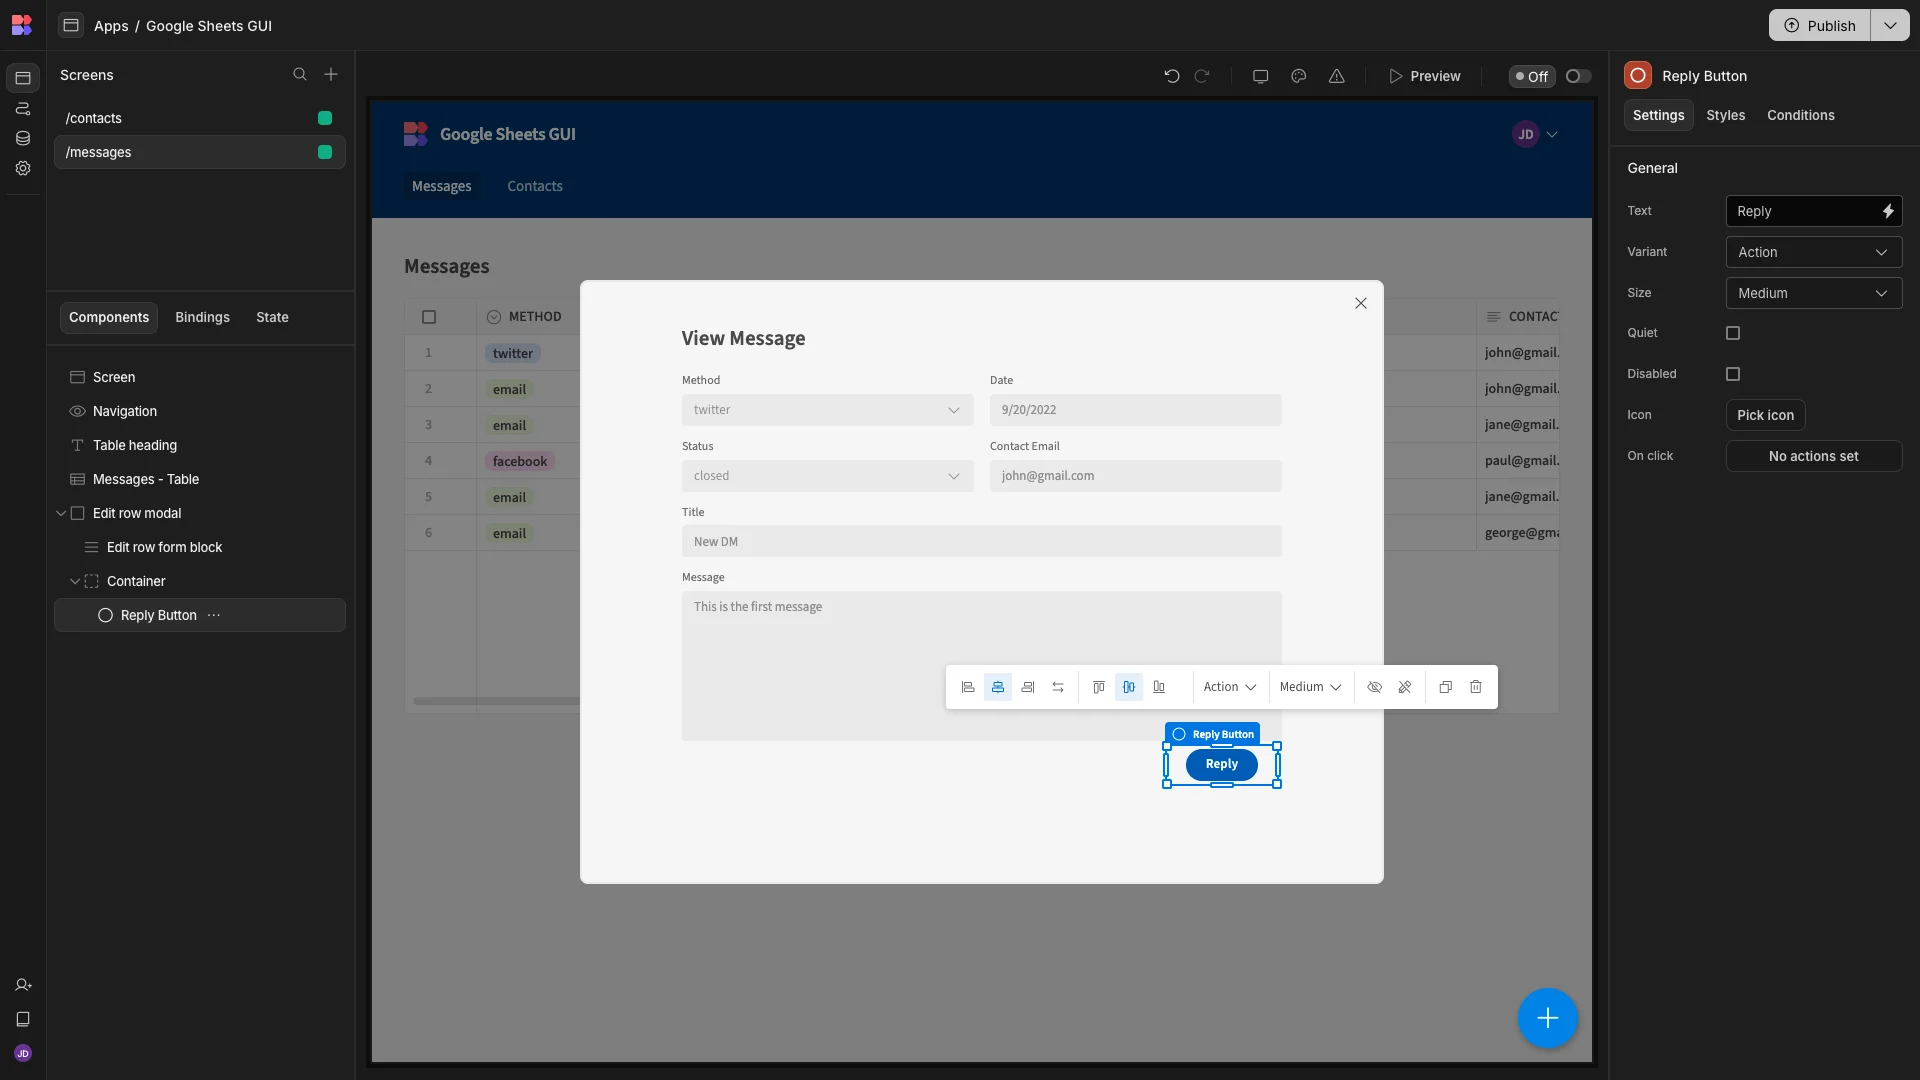Switch to the State tab
The width and height of the screenshot is (1920, 1080).
[x=272, y=317]
